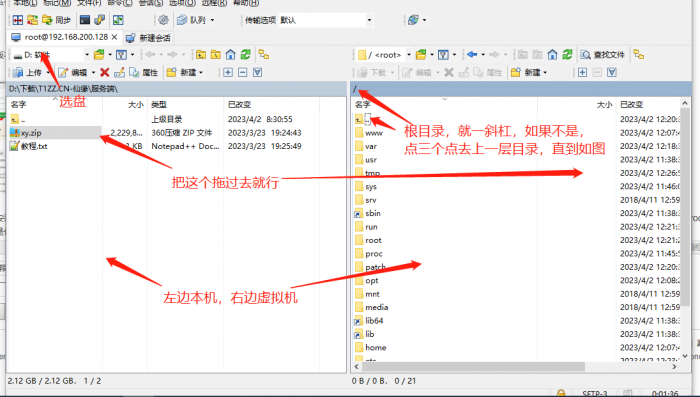Click remote scrollbar right arrow
The image size is (700, 397).
[675, 367]
